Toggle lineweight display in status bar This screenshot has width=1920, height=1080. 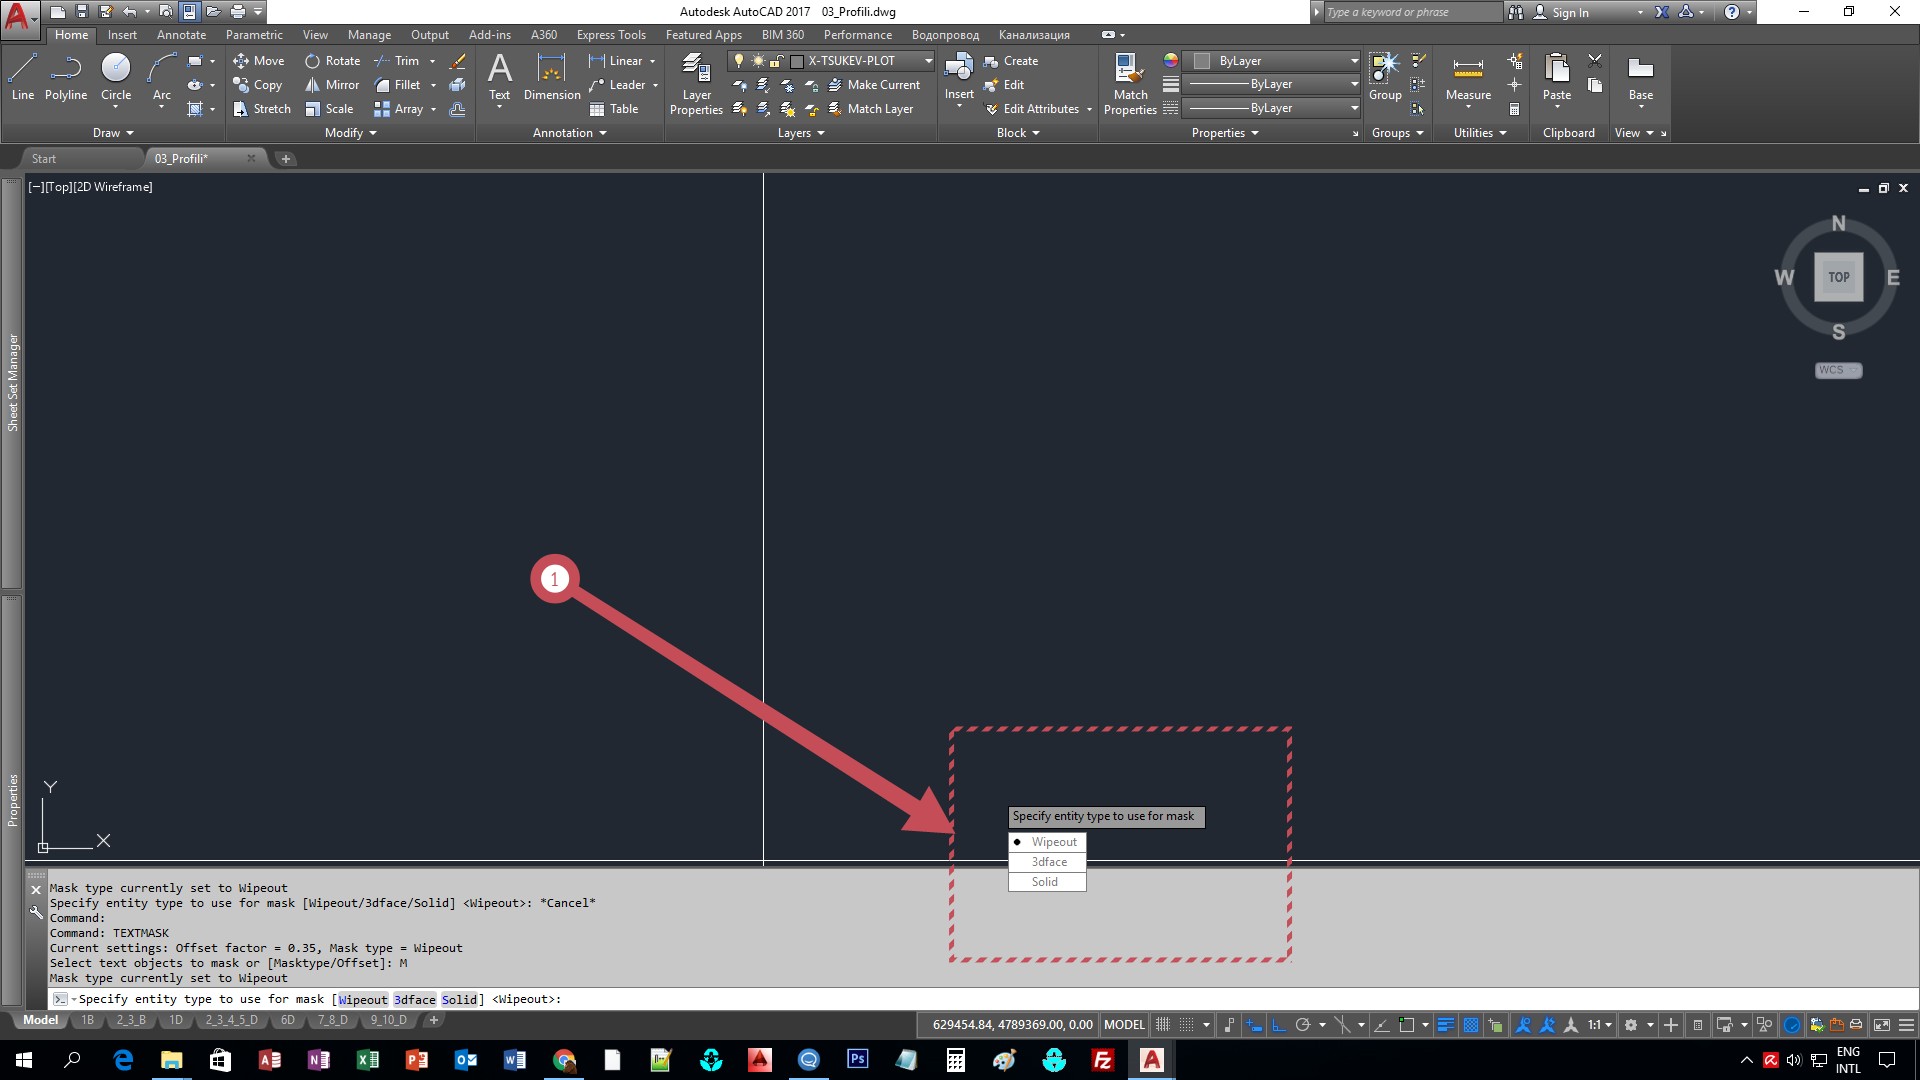pos(1446,1025)
